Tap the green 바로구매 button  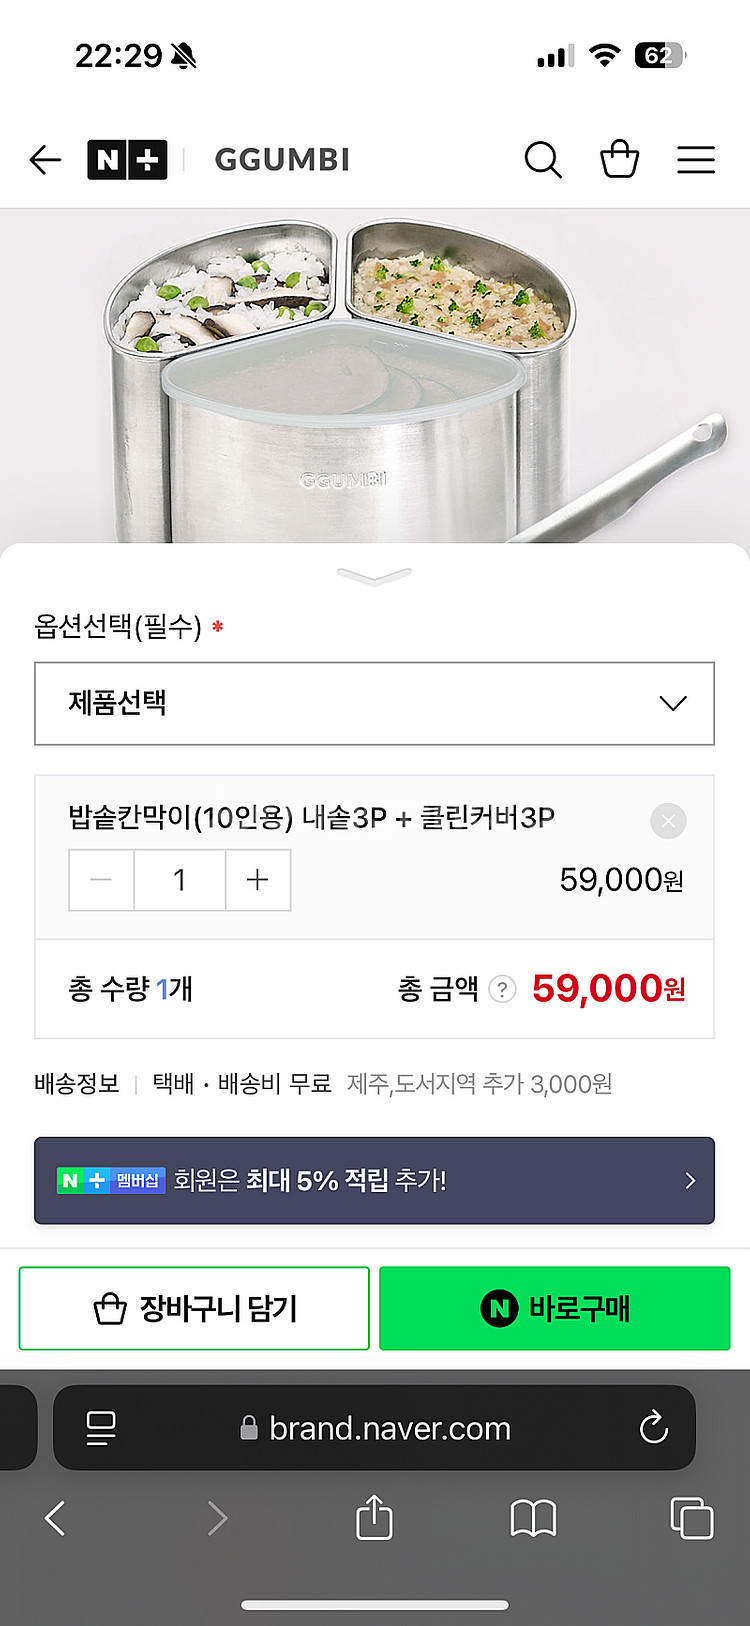point(555,1308)
